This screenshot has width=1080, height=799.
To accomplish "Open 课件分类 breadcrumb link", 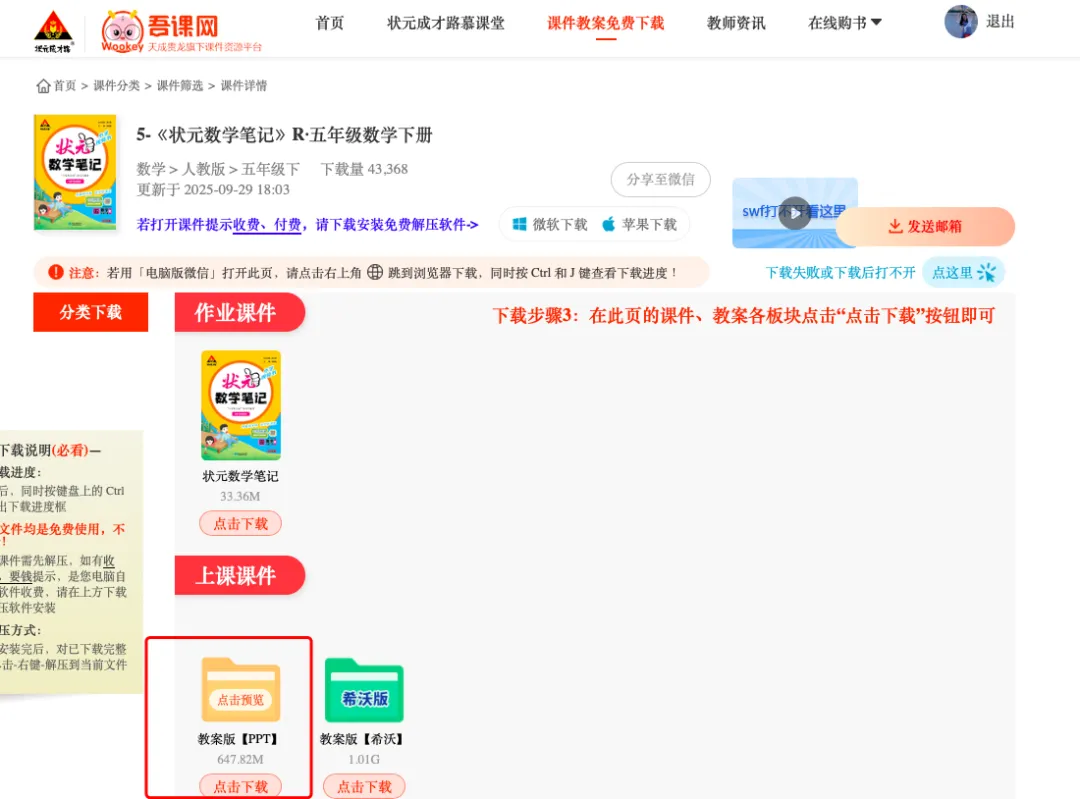I will point(116,85).
